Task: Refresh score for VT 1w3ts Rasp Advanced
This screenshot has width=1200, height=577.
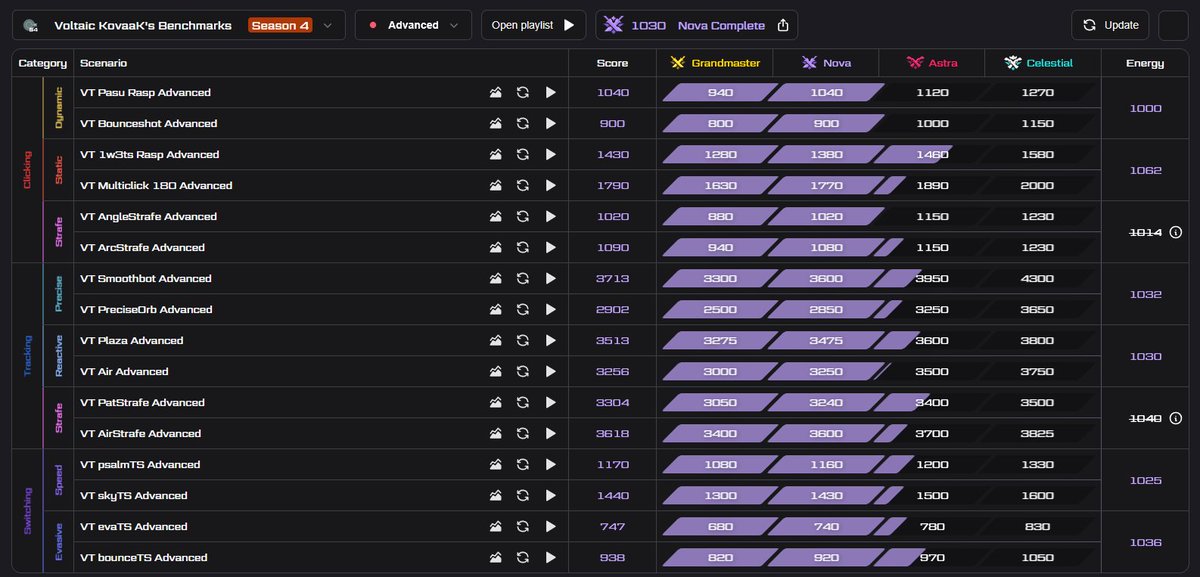Action: (x=522, y=155)
